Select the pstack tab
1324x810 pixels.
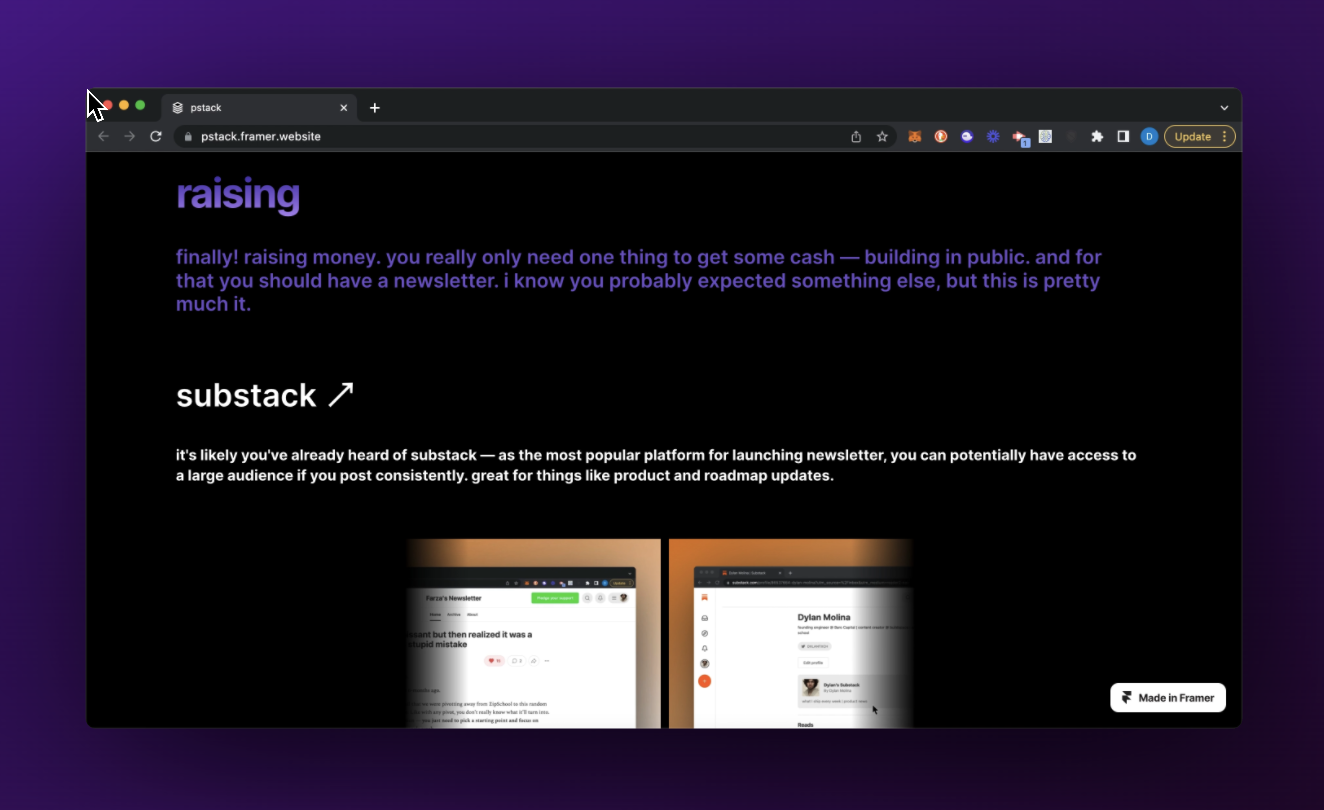260,108
